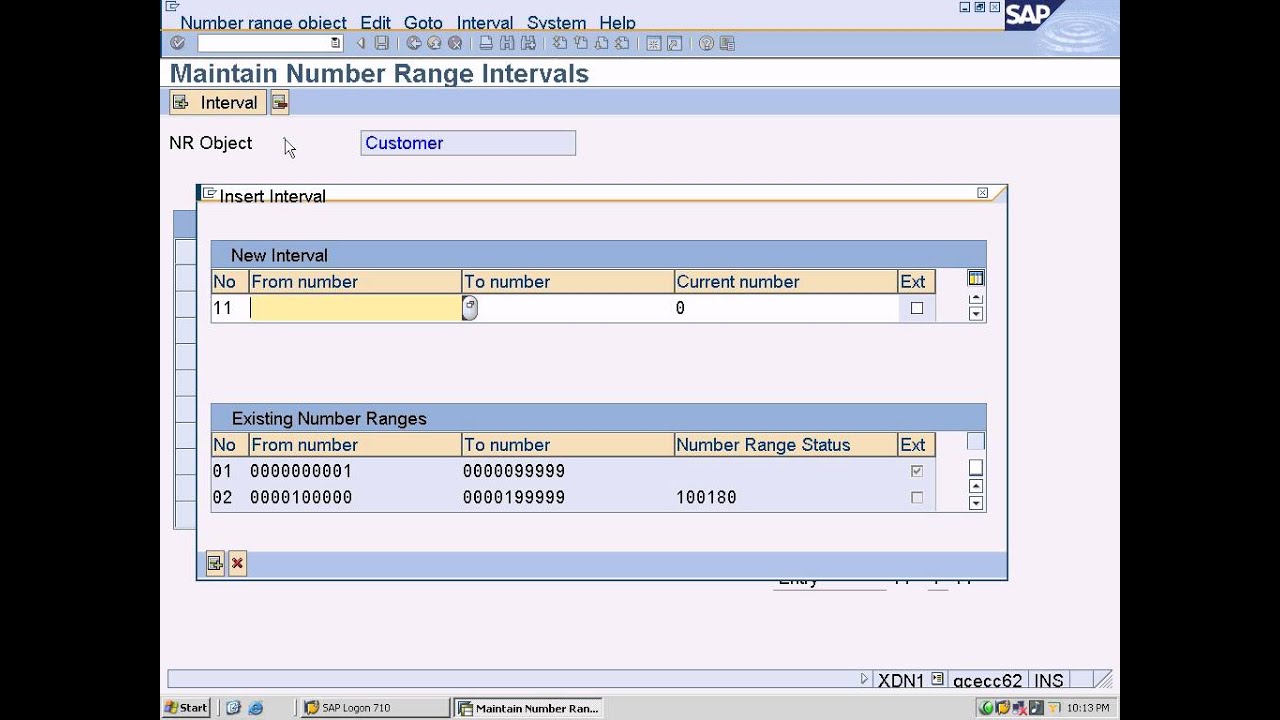Close the Insert Interval dialog
The image size is (1280, 720).
(x=982, y=193)
